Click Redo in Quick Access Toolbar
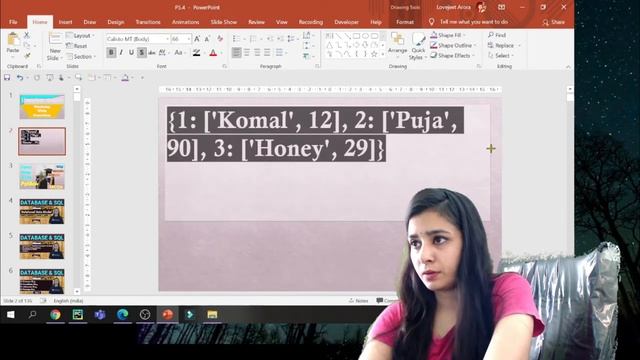 tap(37, 77)
